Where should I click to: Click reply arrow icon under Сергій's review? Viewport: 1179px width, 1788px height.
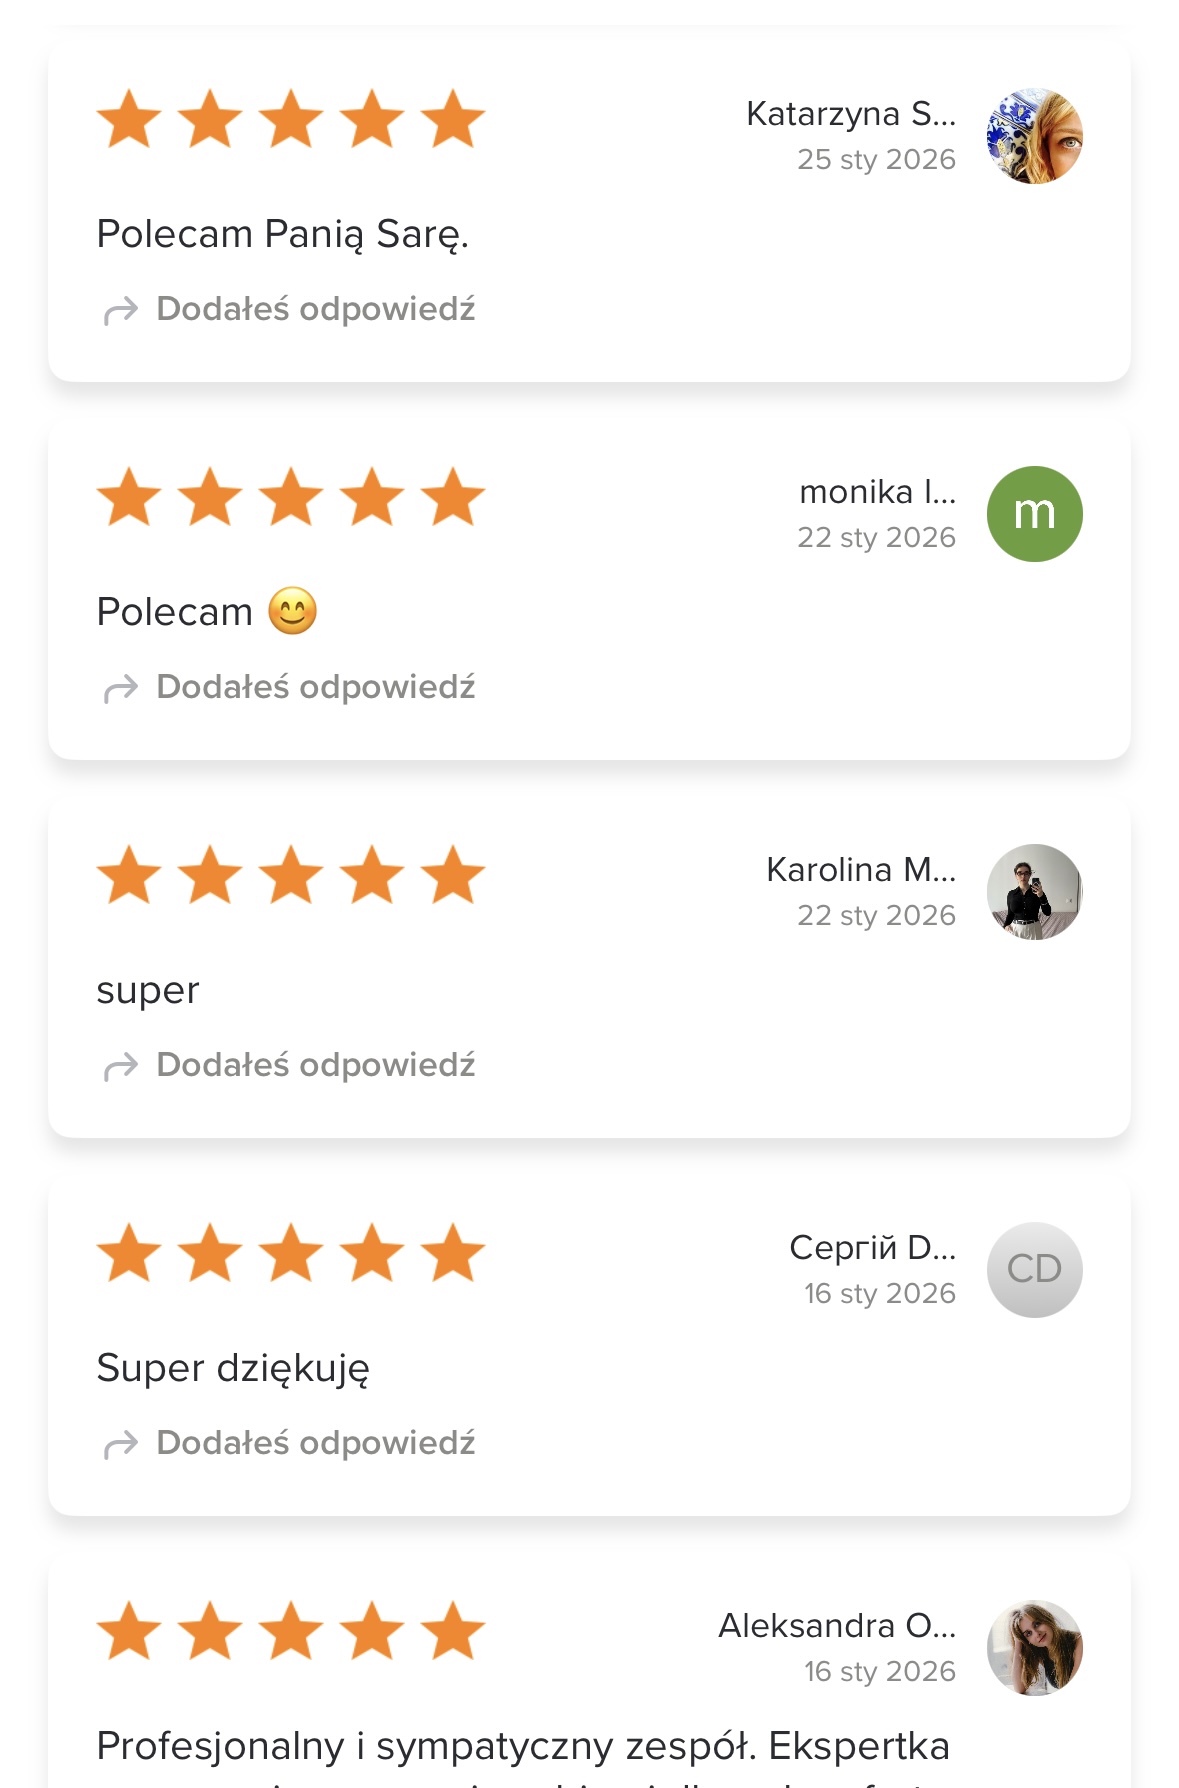pyautogui.click(x=121, y=1445)
